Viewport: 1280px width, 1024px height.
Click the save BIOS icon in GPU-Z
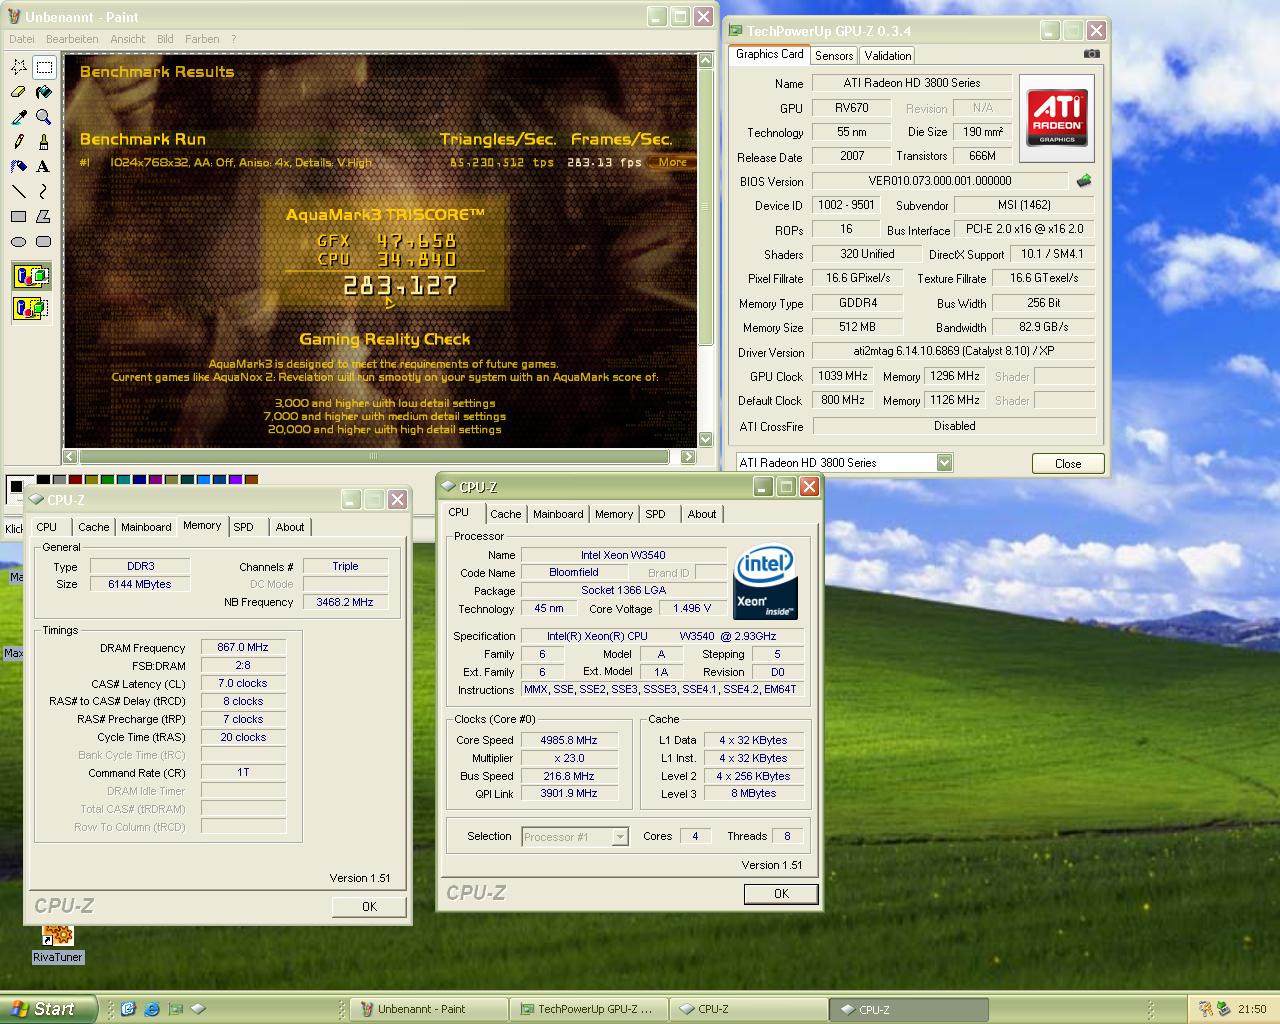coord(1083,181)
